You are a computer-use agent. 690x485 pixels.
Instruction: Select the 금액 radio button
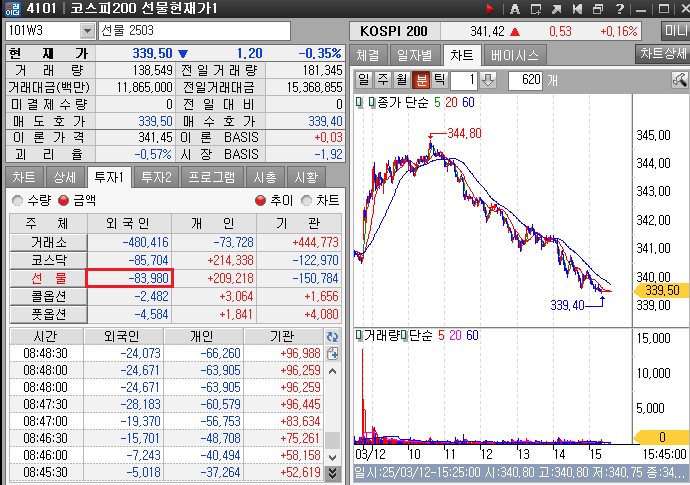tap(64, 201)
